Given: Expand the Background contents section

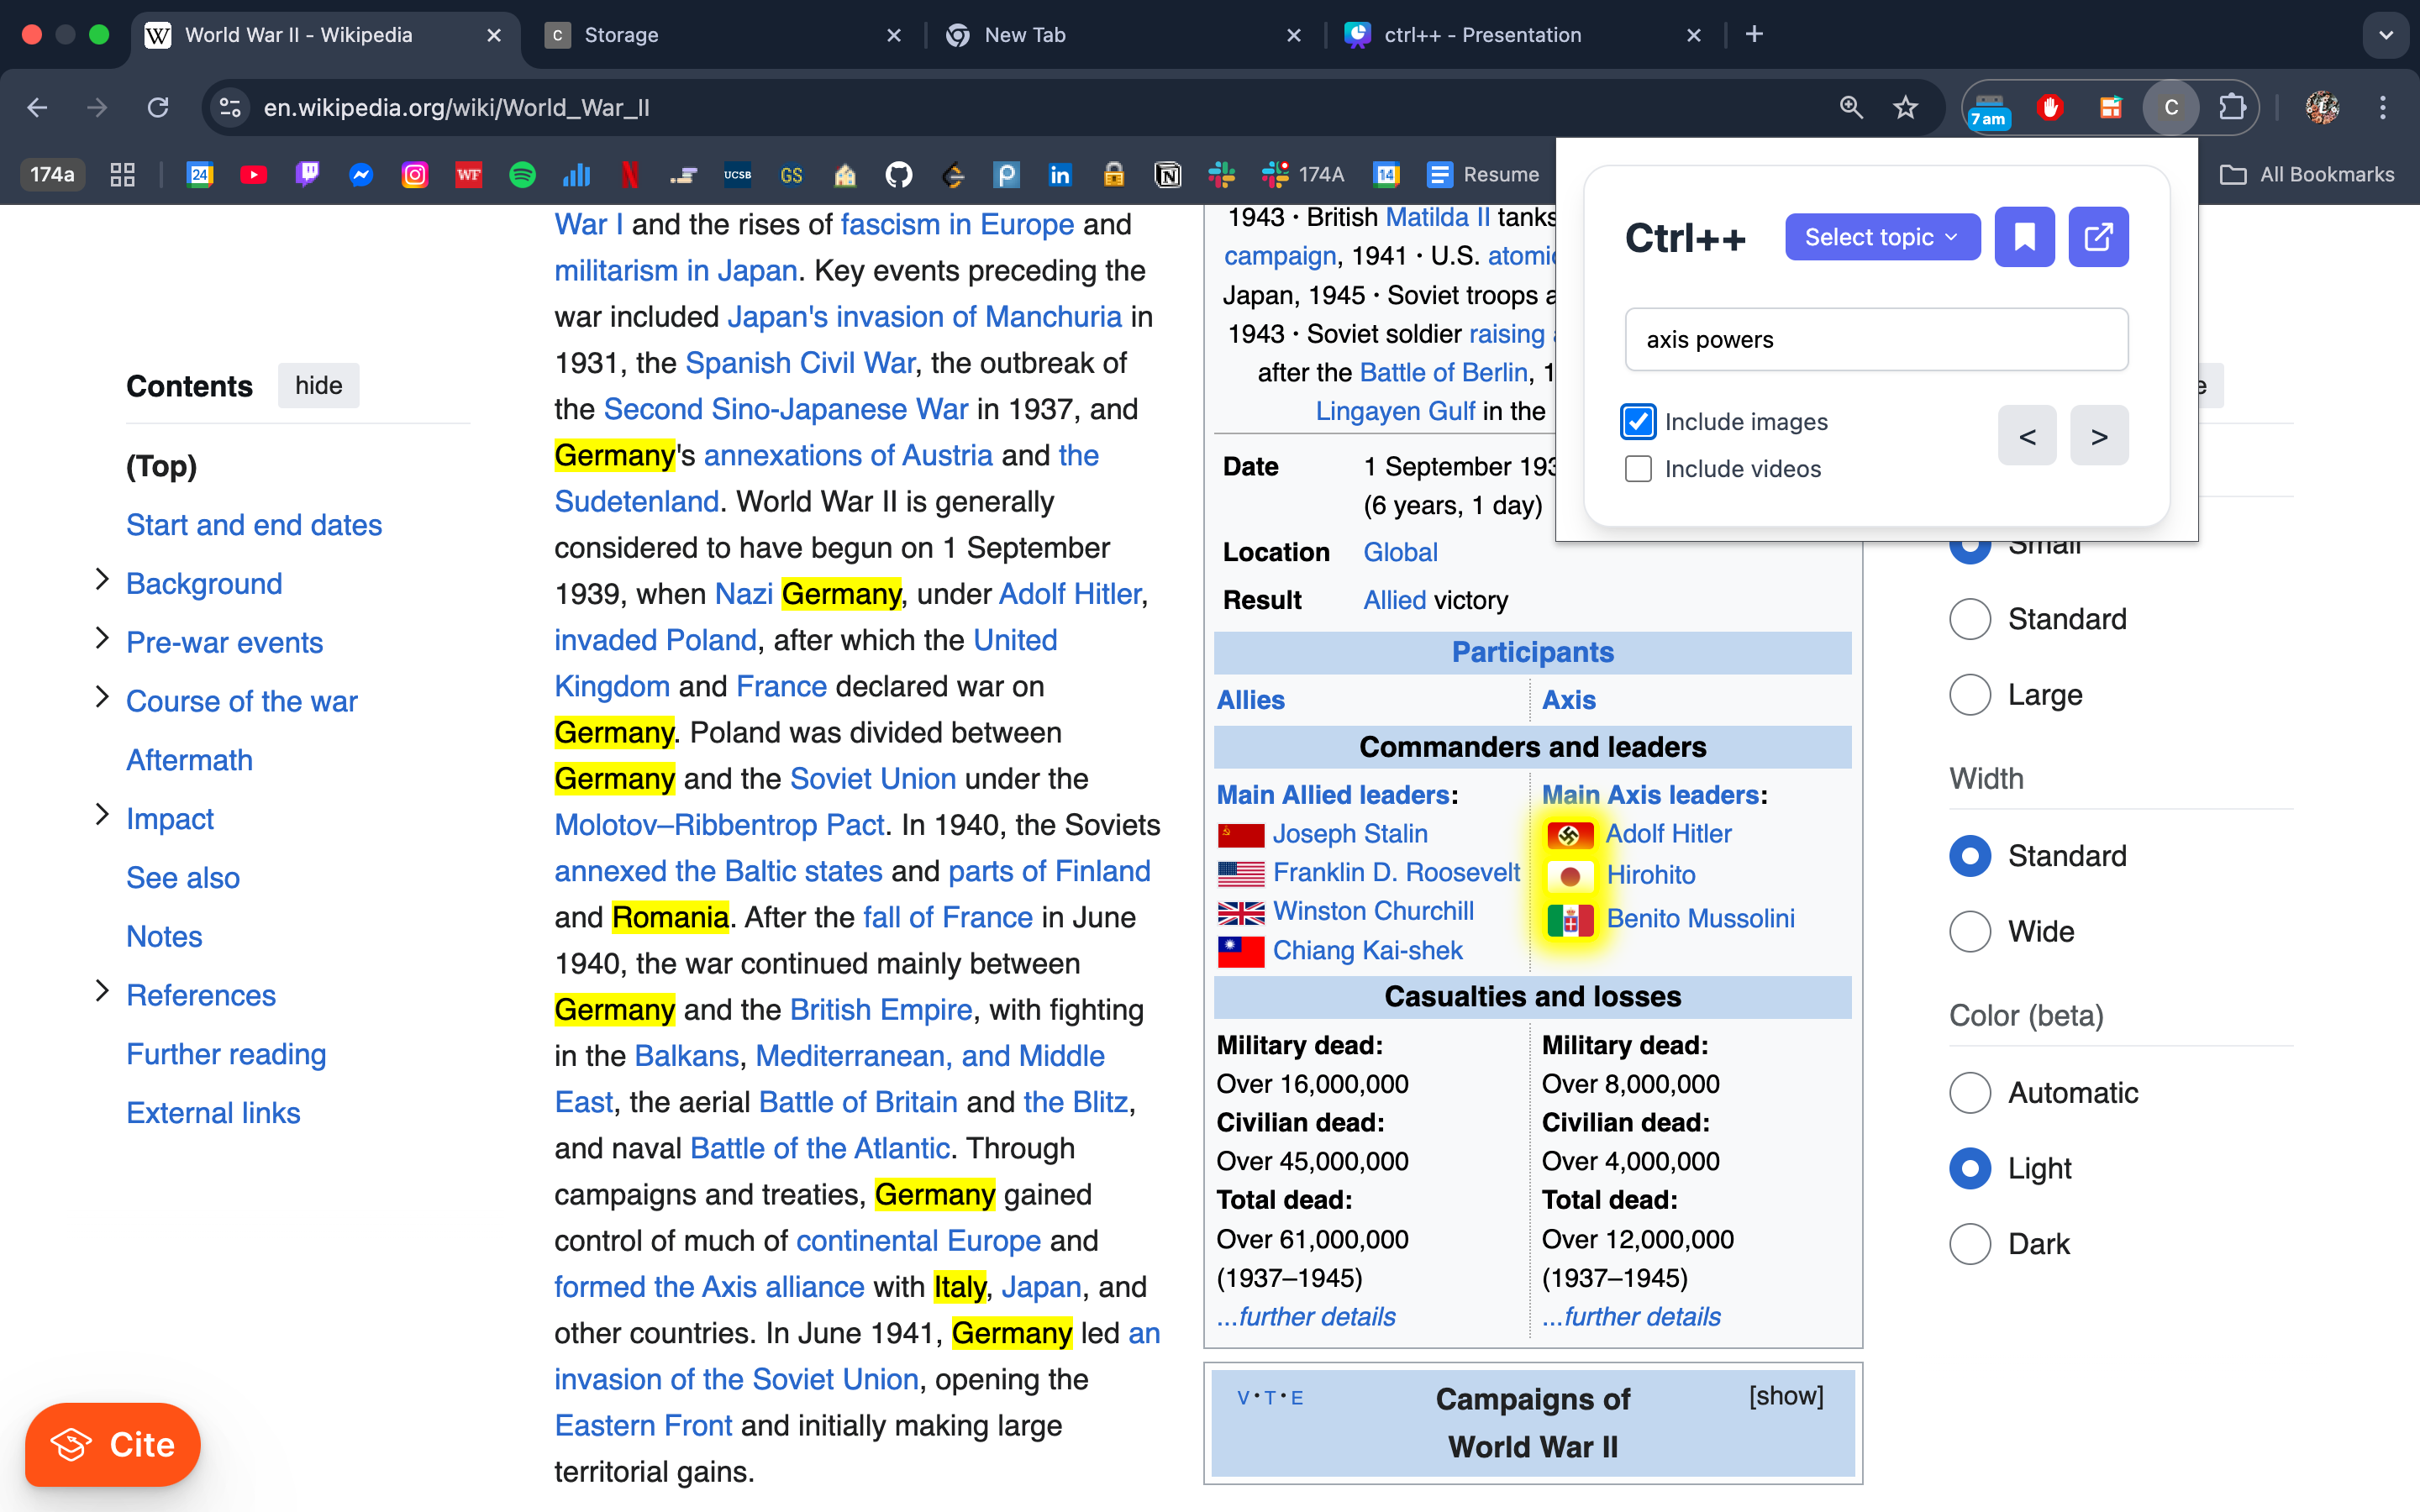Looking at the screenshot, I should point(101,580).
